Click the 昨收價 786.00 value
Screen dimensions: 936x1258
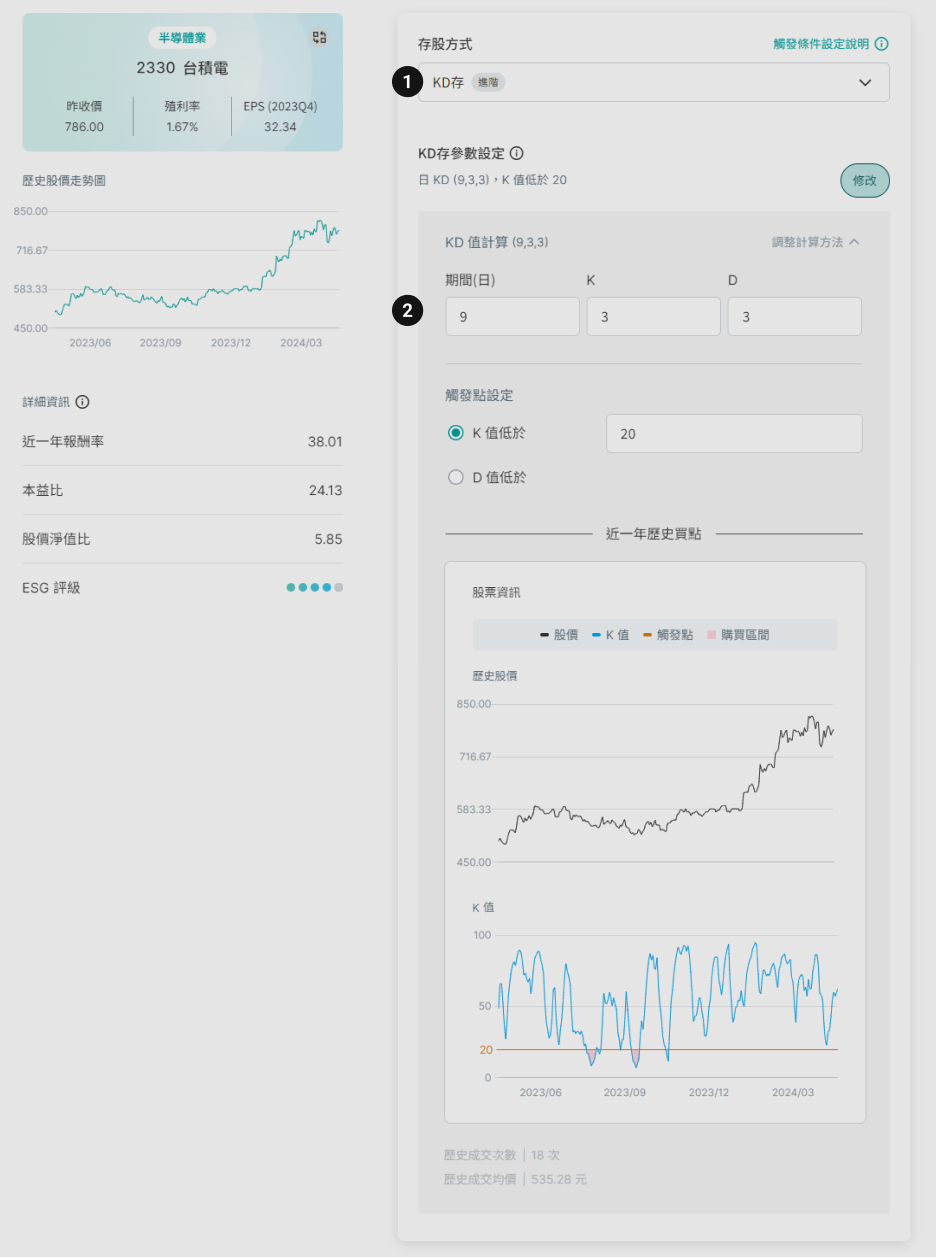(84, 127)
